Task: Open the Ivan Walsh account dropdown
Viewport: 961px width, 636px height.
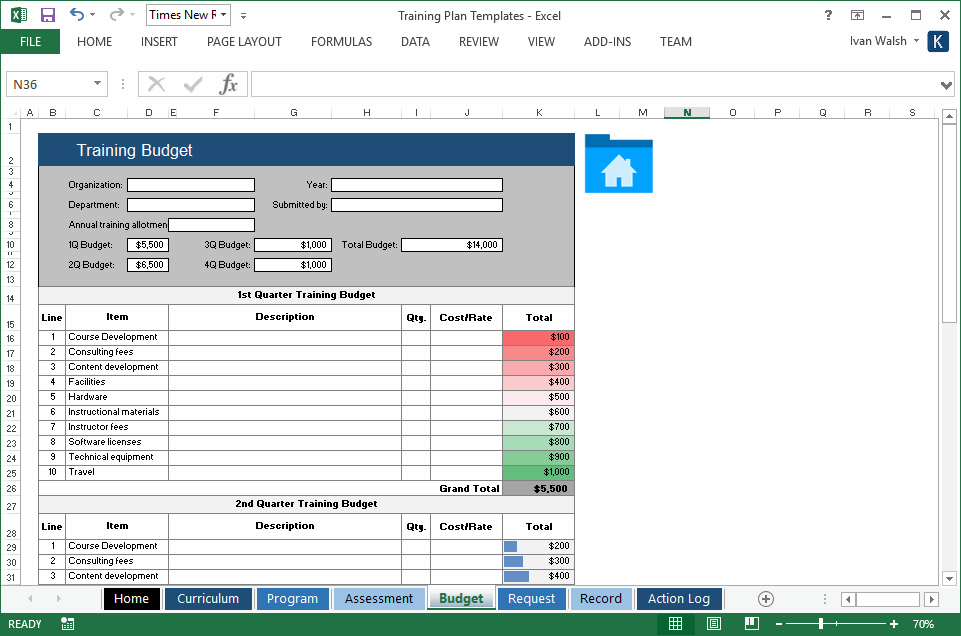Action: click(884, 41)
